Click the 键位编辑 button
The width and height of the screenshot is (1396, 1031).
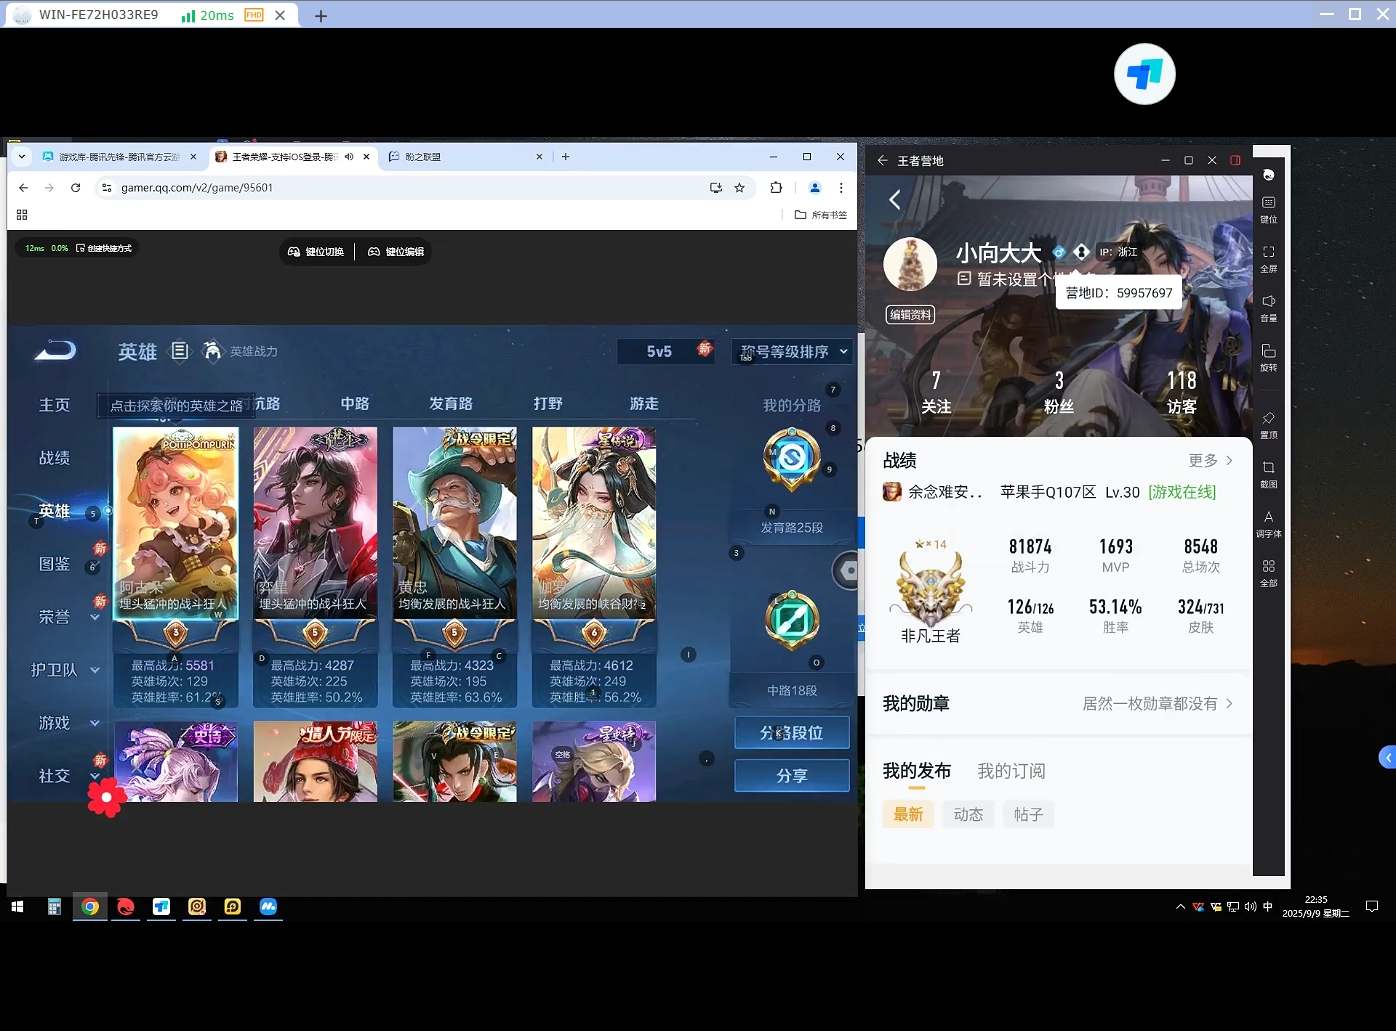pyautogui.click(x=396, y=251)
